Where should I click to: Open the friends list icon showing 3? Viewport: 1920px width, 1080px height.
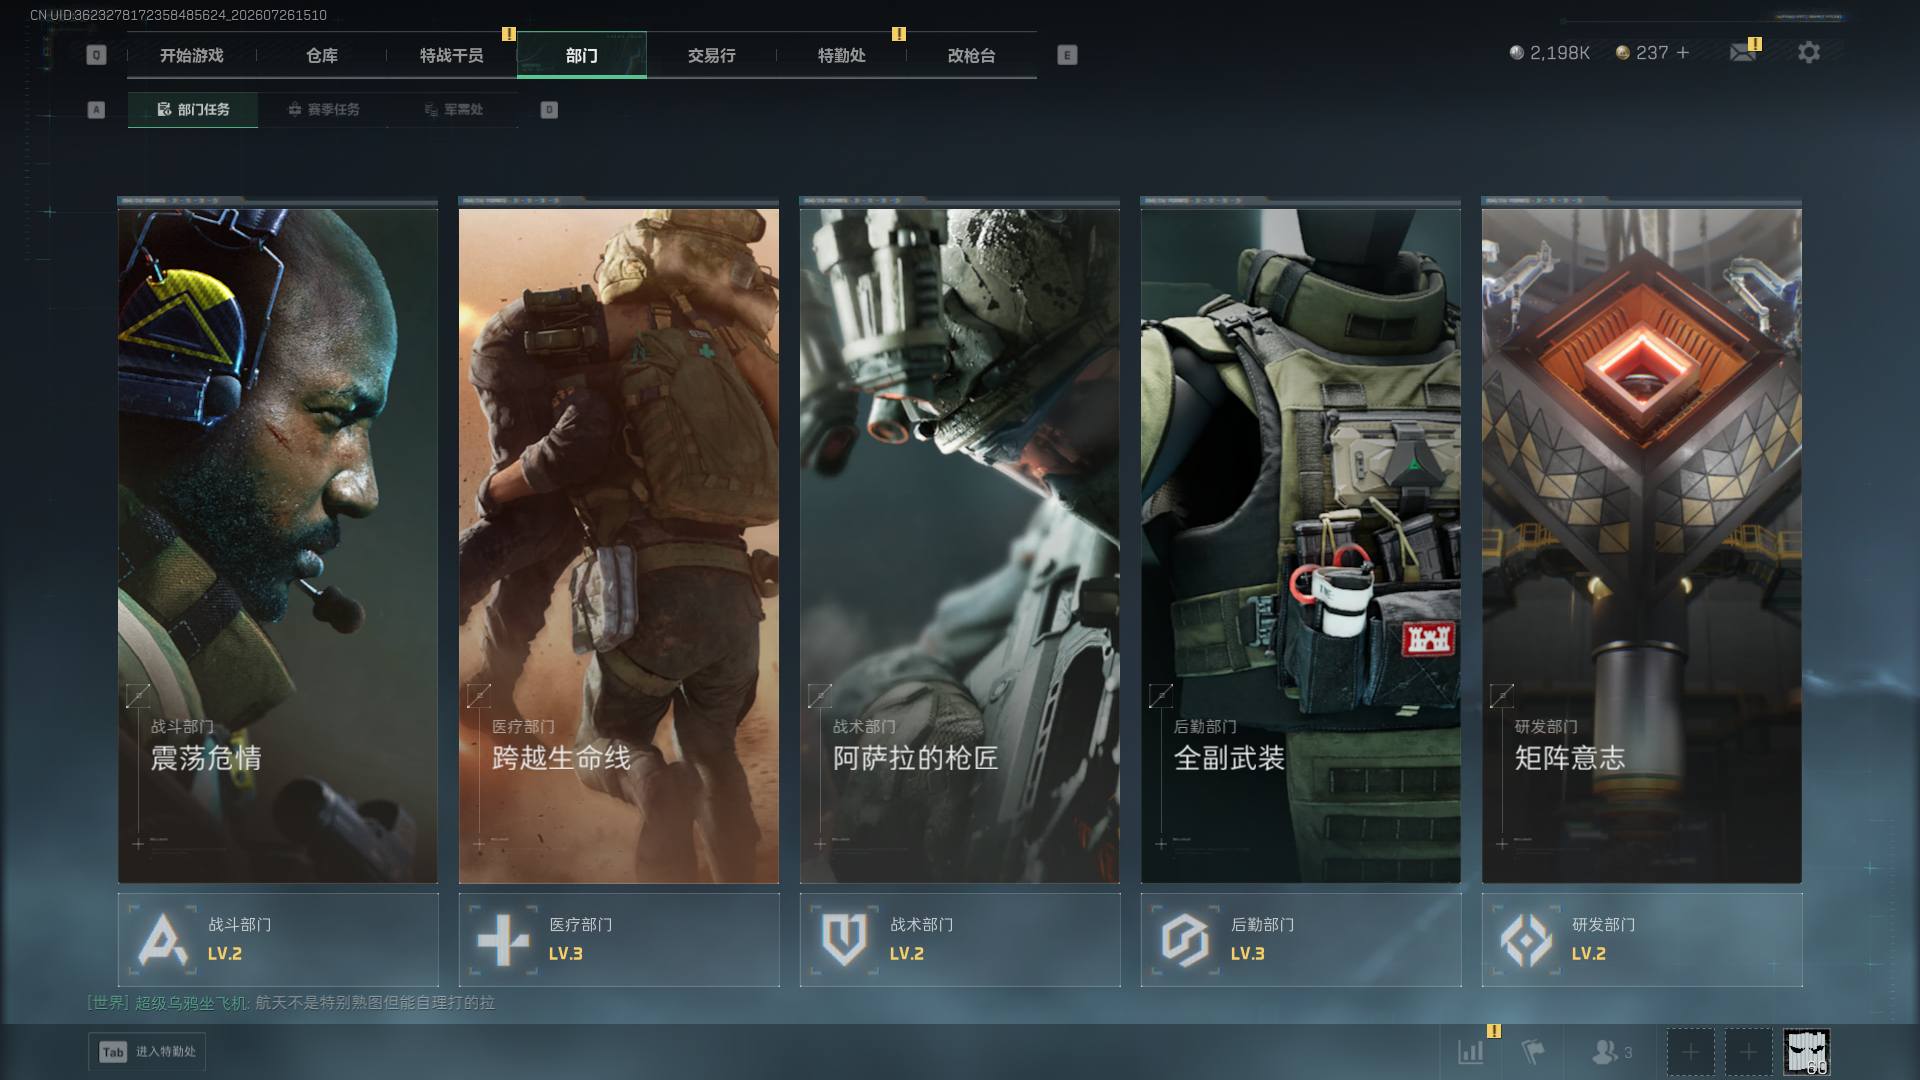coord(1611,1051)
